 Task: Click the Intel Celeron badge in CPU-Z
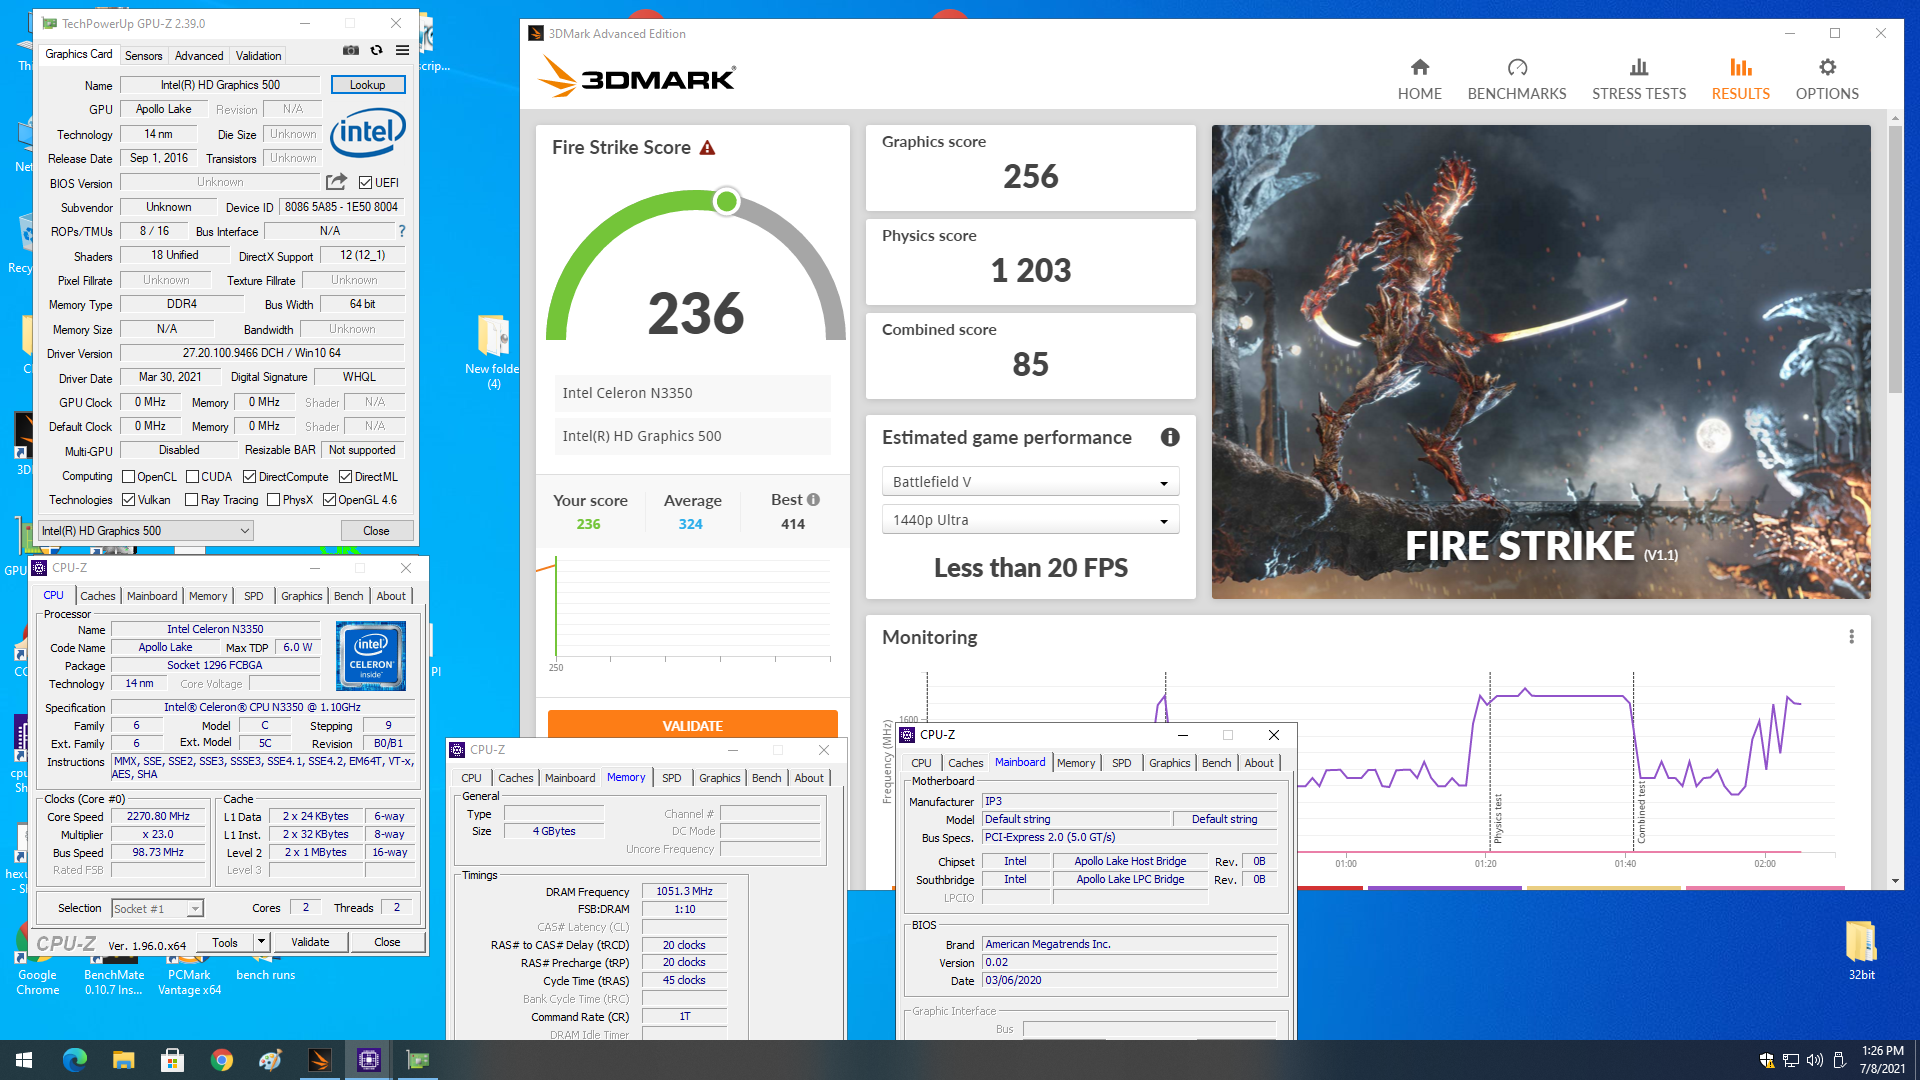click(x=371, y=656)
